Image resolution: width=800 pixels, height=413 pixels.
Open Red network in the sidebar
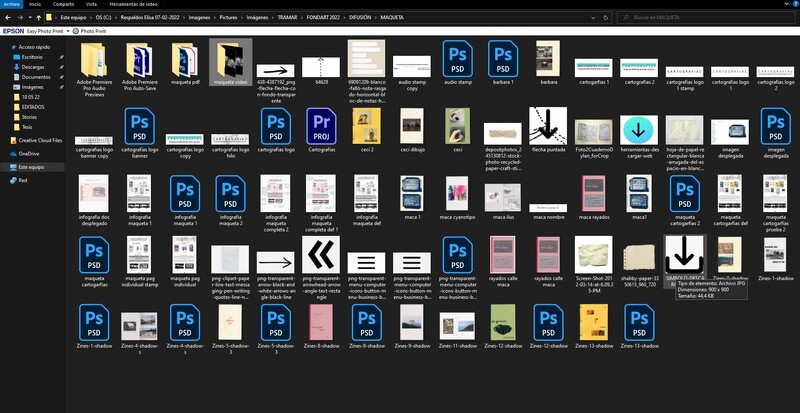pos(22,180)
